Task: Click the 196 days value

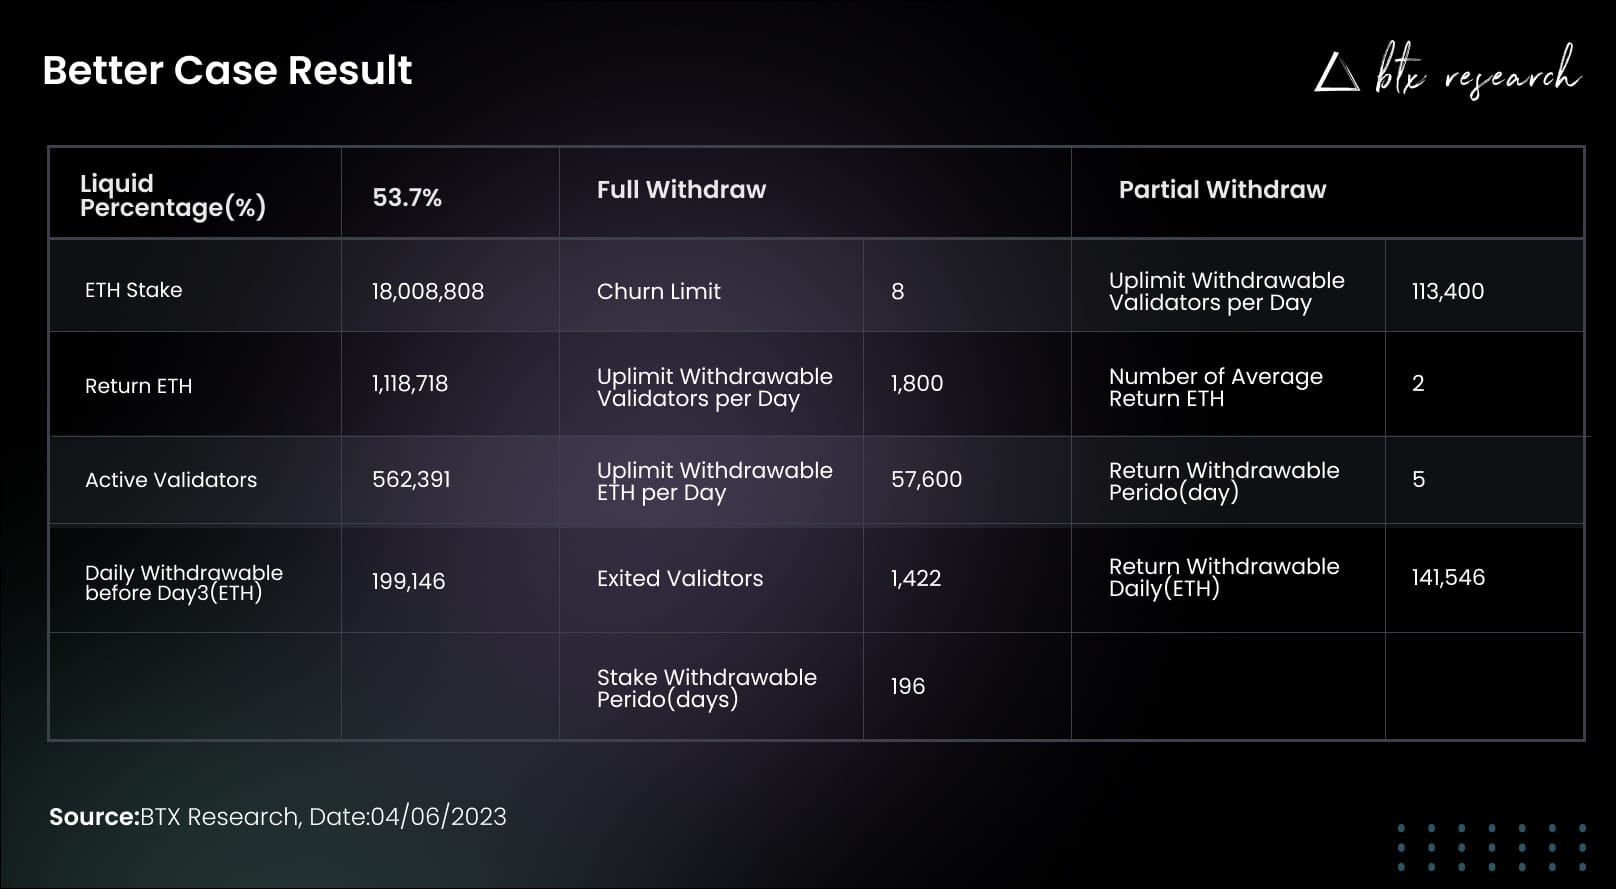Action: [x=908, y=686]
